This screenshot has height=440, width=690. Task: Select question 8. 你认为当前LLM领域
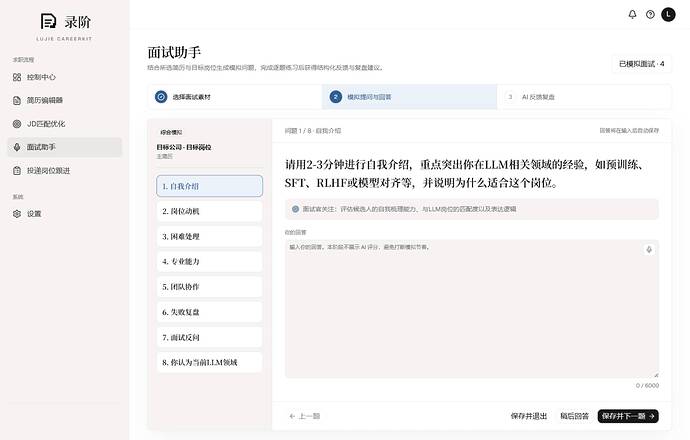pos(209,363)
